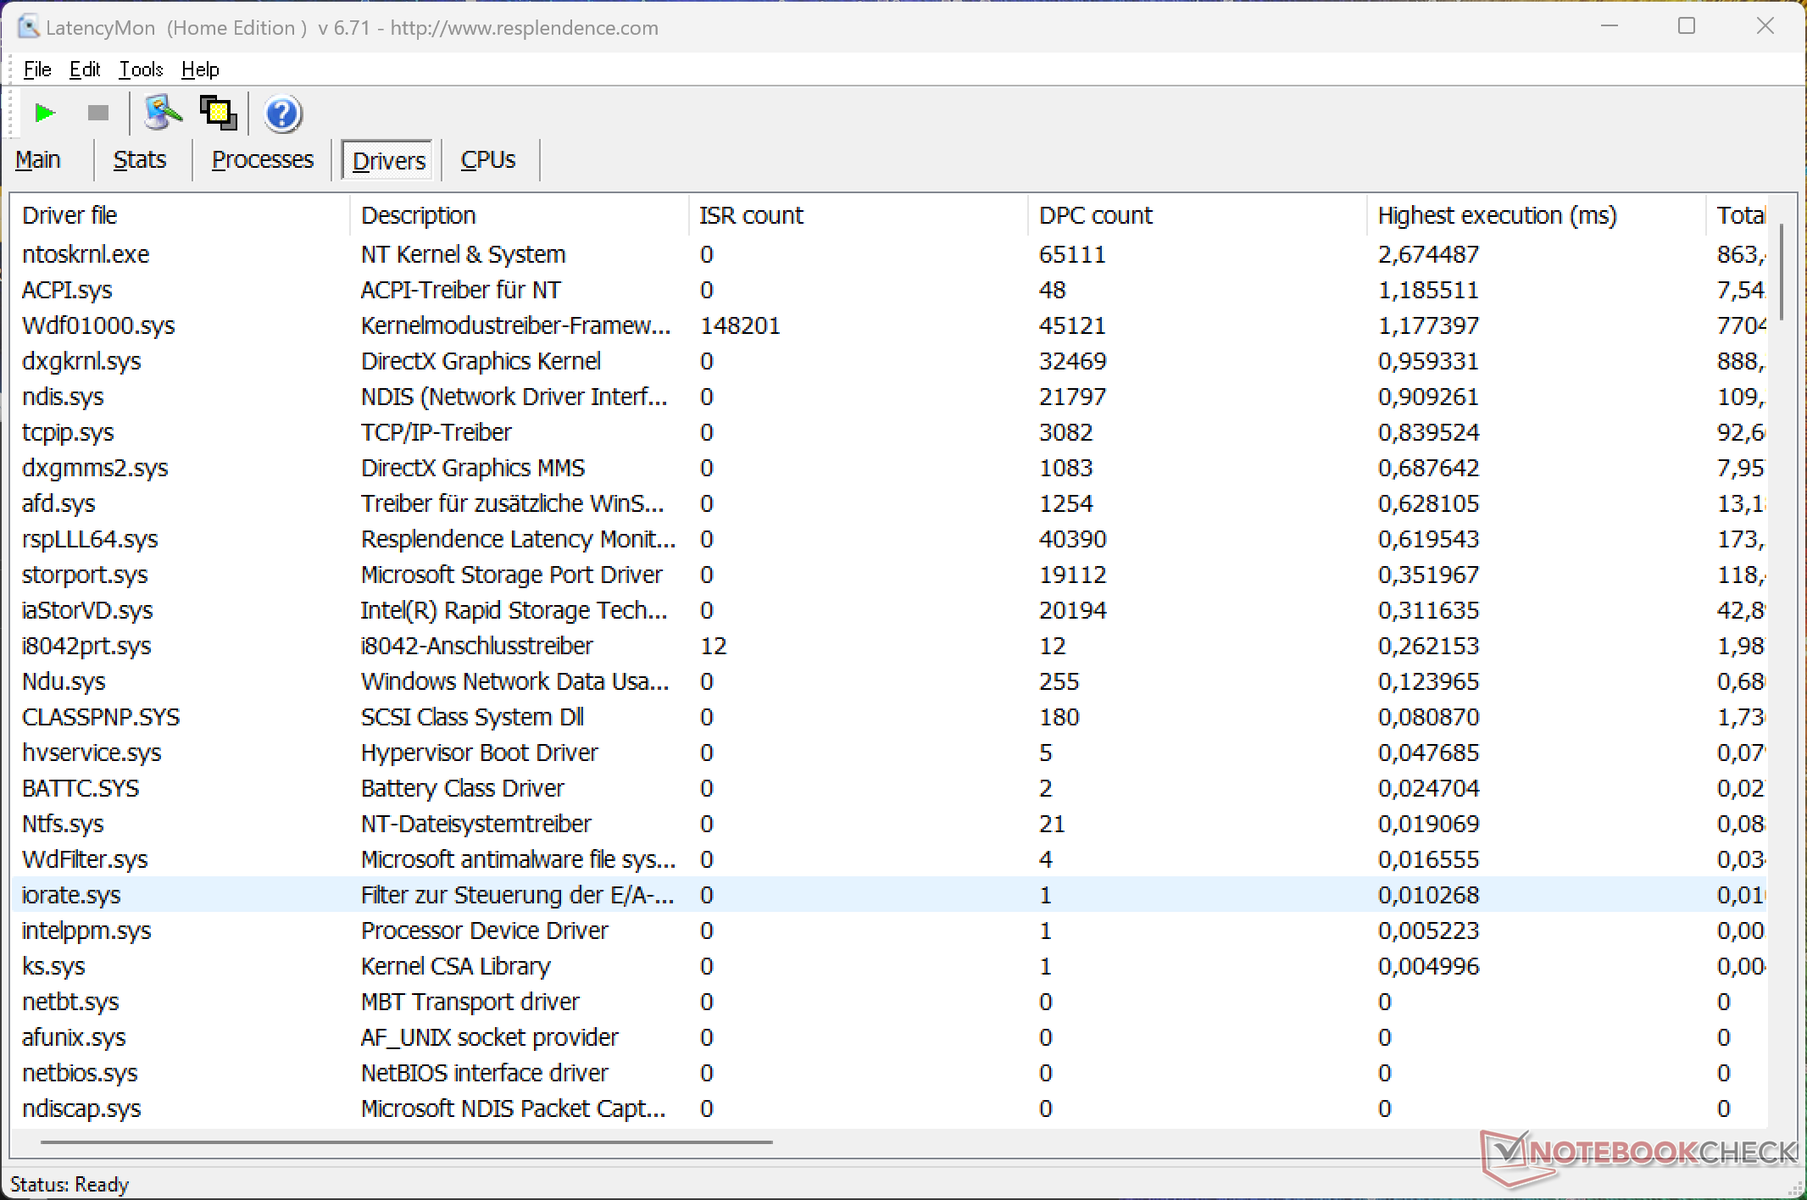Click the horizontal scrollbar thumb
Image resolution: width=1807 pixels, height=1200 pixels.
pyautogui.click(x=406, y=1141)
